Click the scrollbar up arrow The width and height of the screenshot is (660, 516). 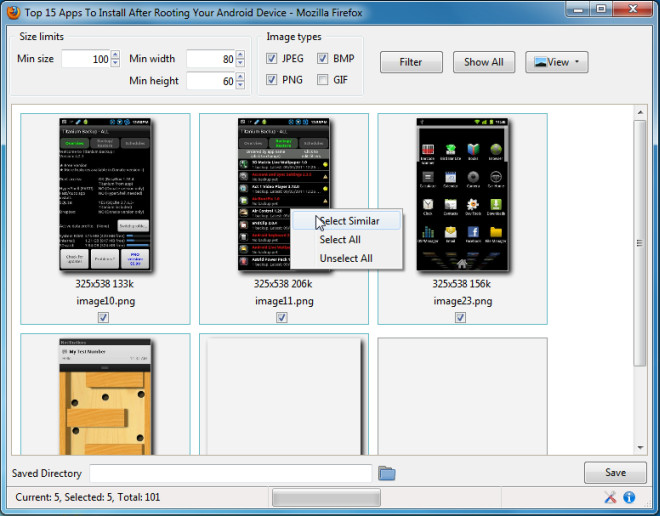(640, 112)
